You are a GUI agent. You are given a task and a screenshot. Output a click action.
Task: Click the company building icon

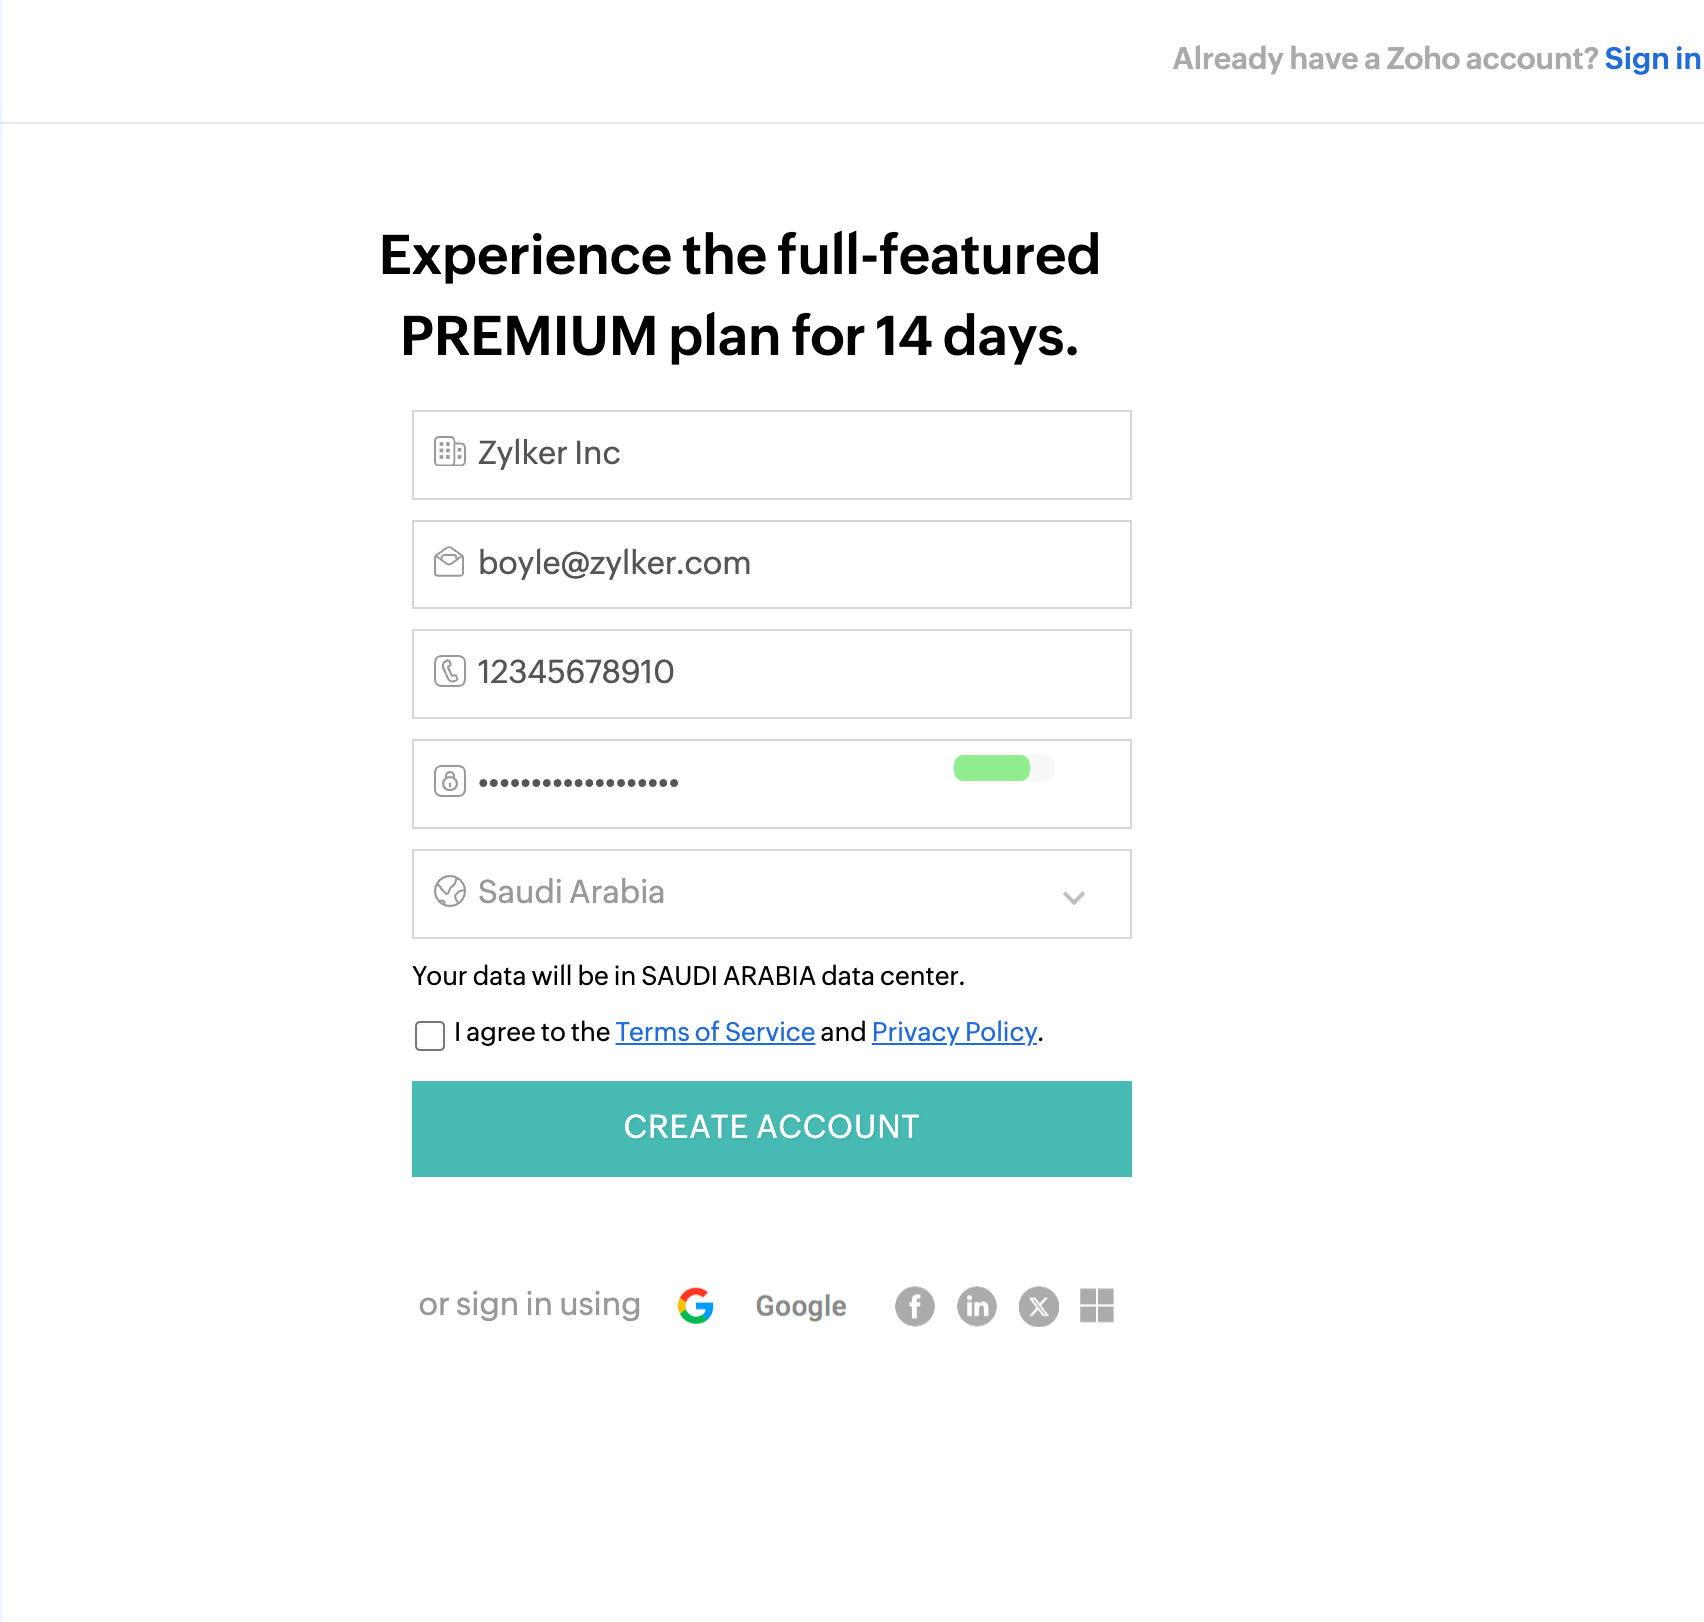[449, 452]
